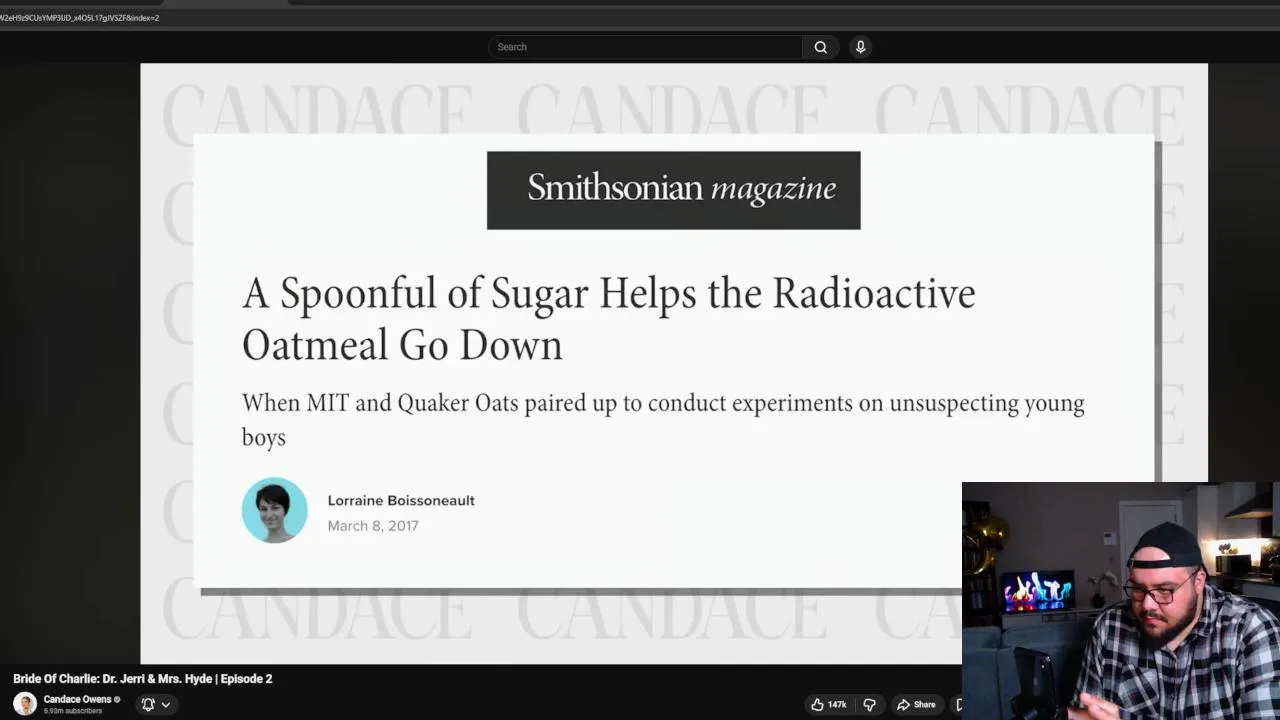The image size is (1280, 720).
Task: Click the headline A Spoonful of Sugar
Action: pyautogui.click(x=608, y=319)
